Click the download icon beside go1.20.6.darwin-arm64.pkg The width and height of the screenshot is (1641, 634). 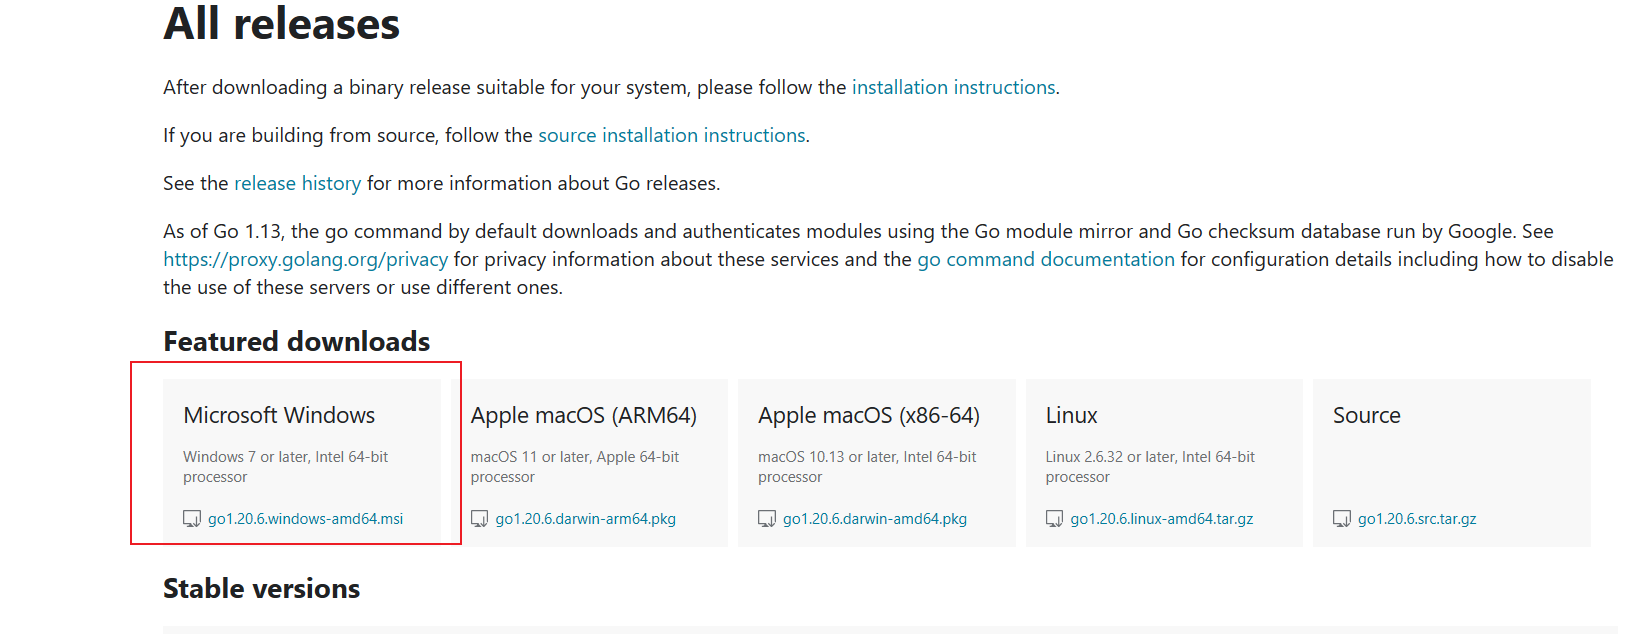[x=480, y=519]
